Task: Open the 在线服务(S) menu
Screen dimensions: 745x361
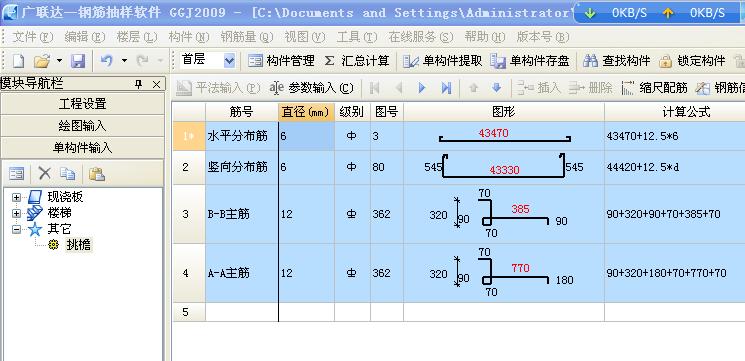Action: 420,37
